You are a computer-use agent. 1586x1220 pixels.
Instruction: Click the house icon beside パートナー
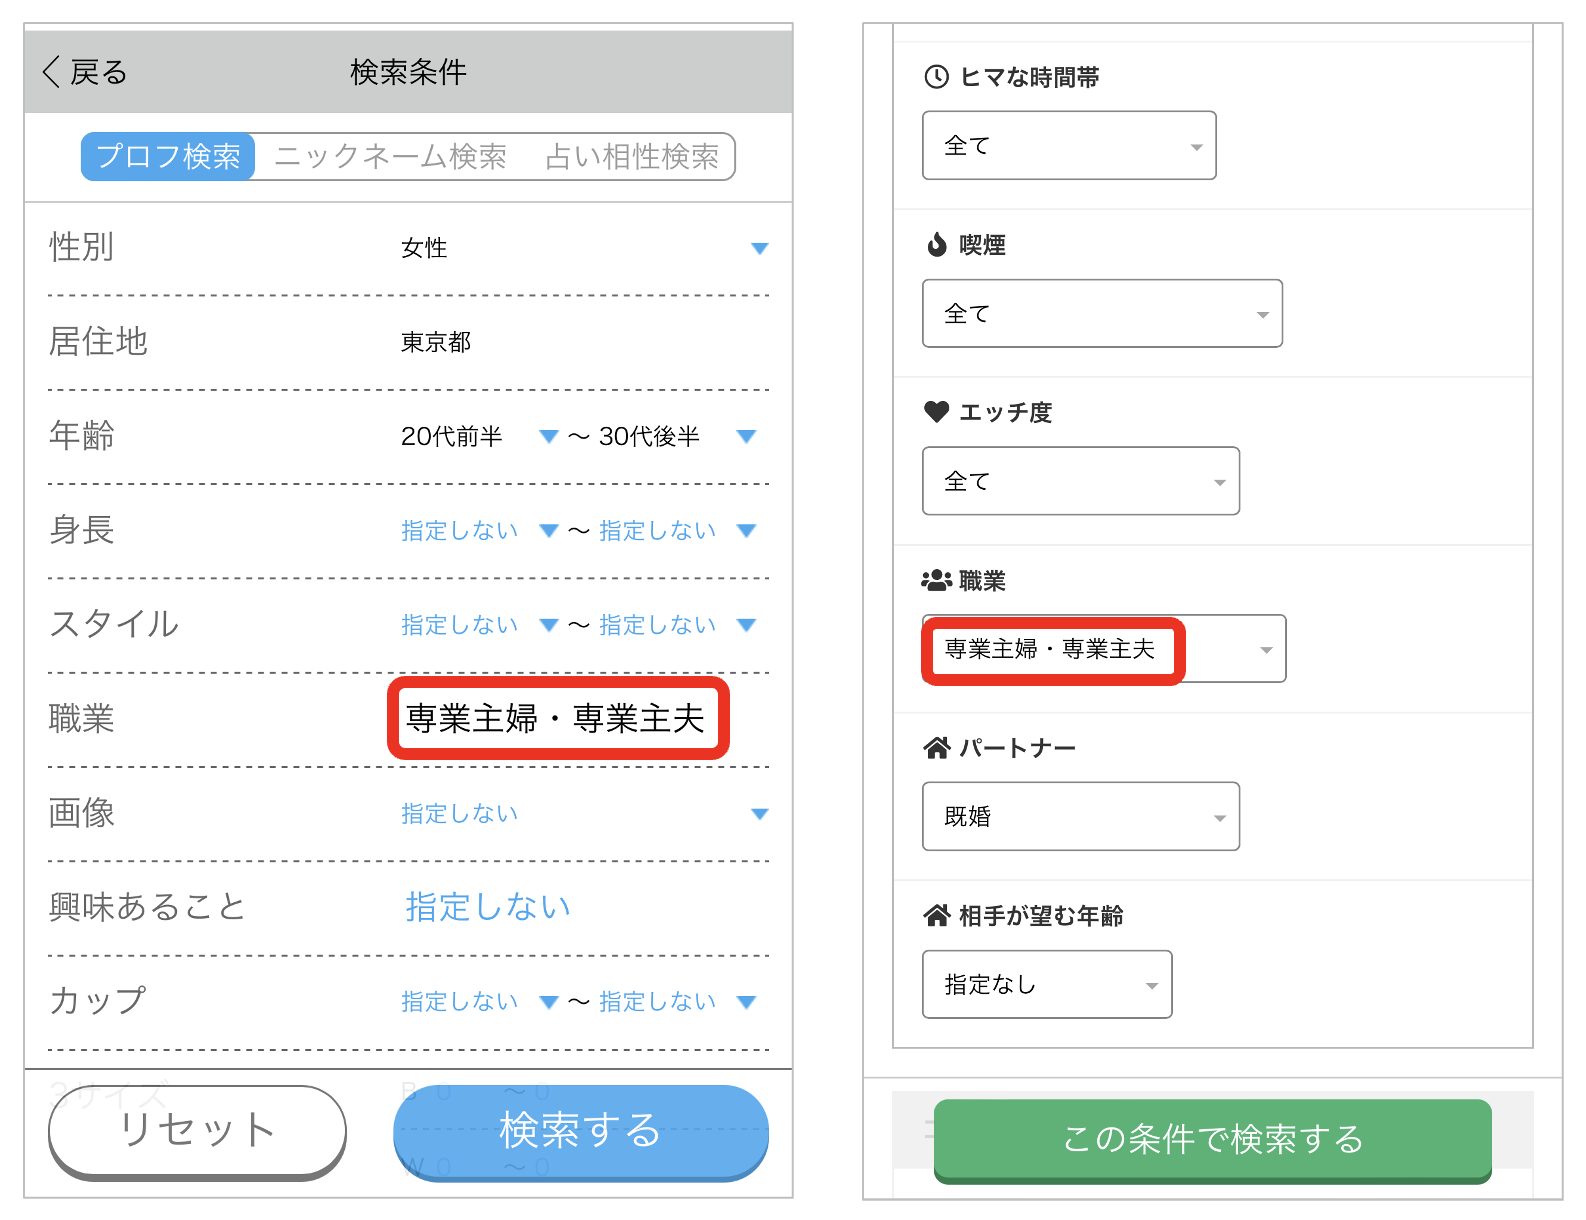936,748
